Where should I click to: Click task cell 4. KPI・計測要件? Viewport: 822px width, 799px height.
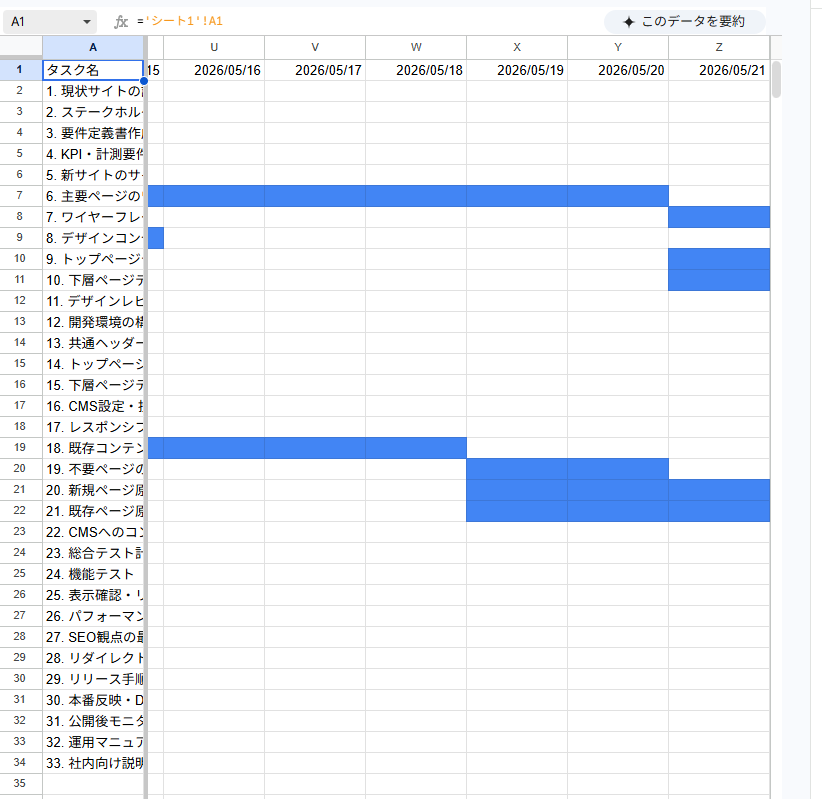click(93, 154)
